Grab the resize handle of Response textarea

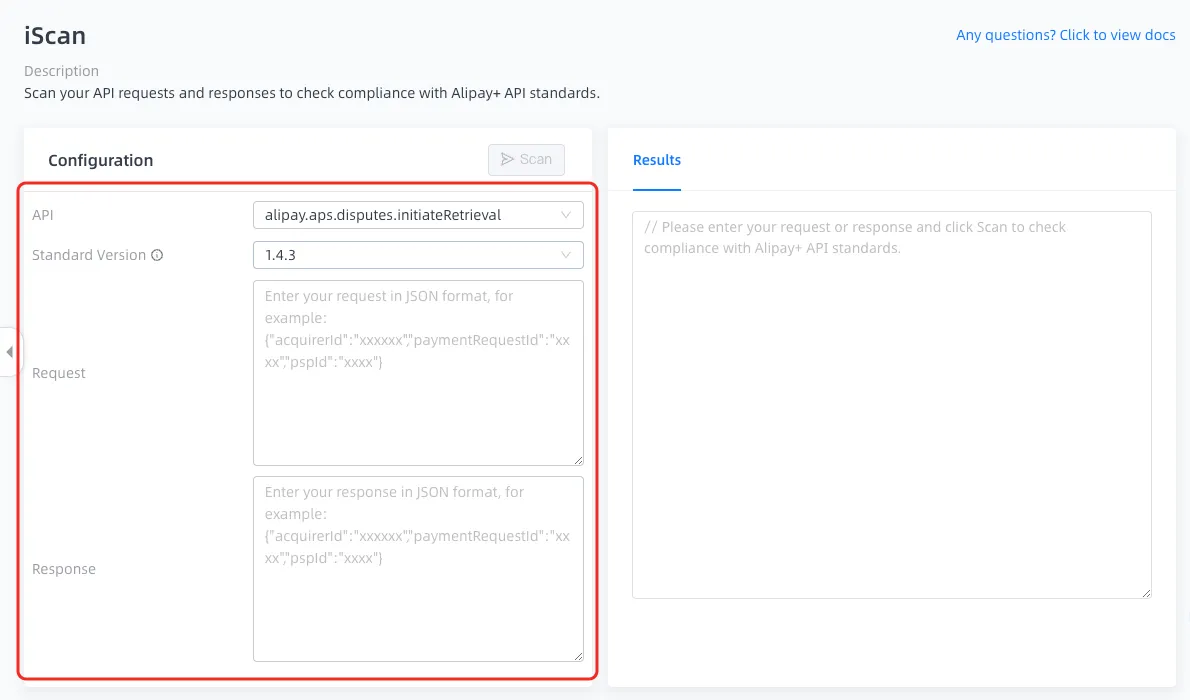(x=577, y=655)
